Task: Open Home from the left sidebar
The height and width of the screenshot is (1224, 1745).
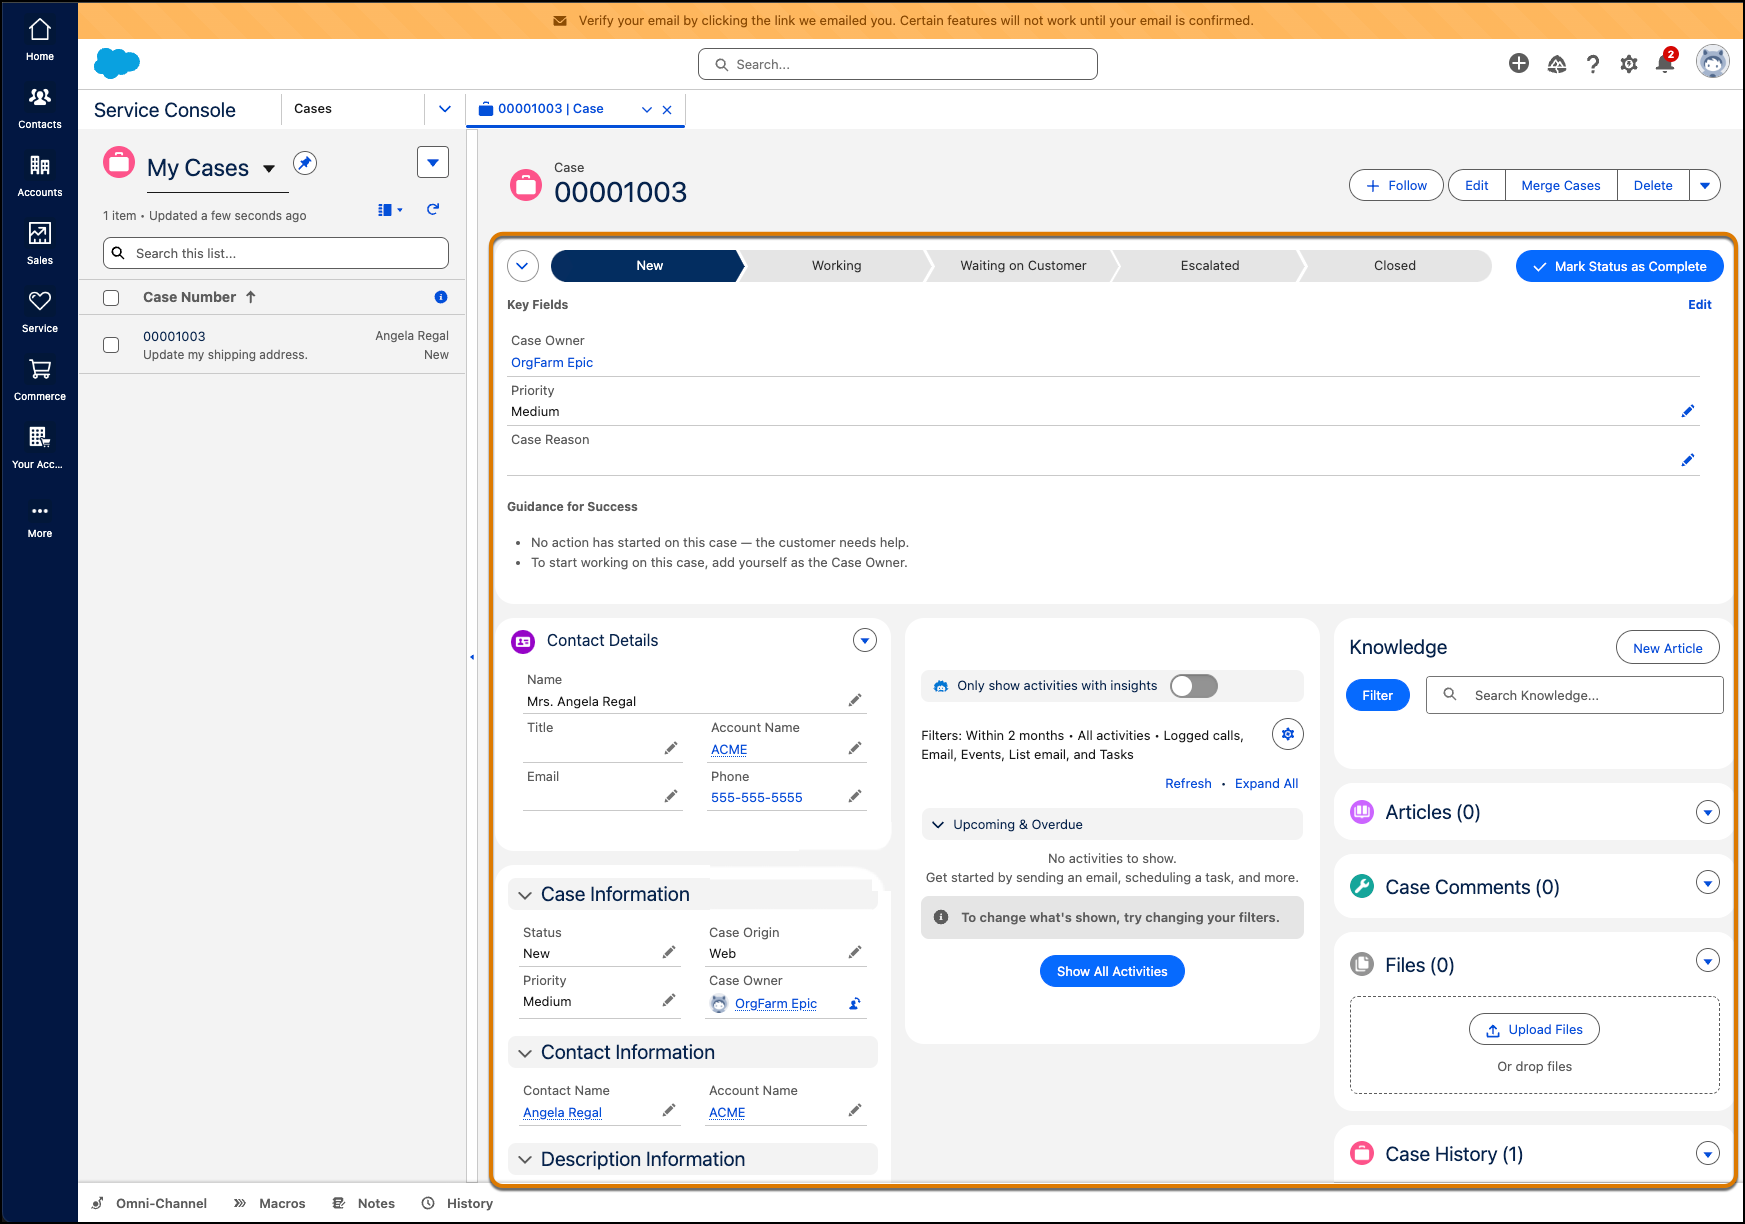Action: tap(40, 40)
